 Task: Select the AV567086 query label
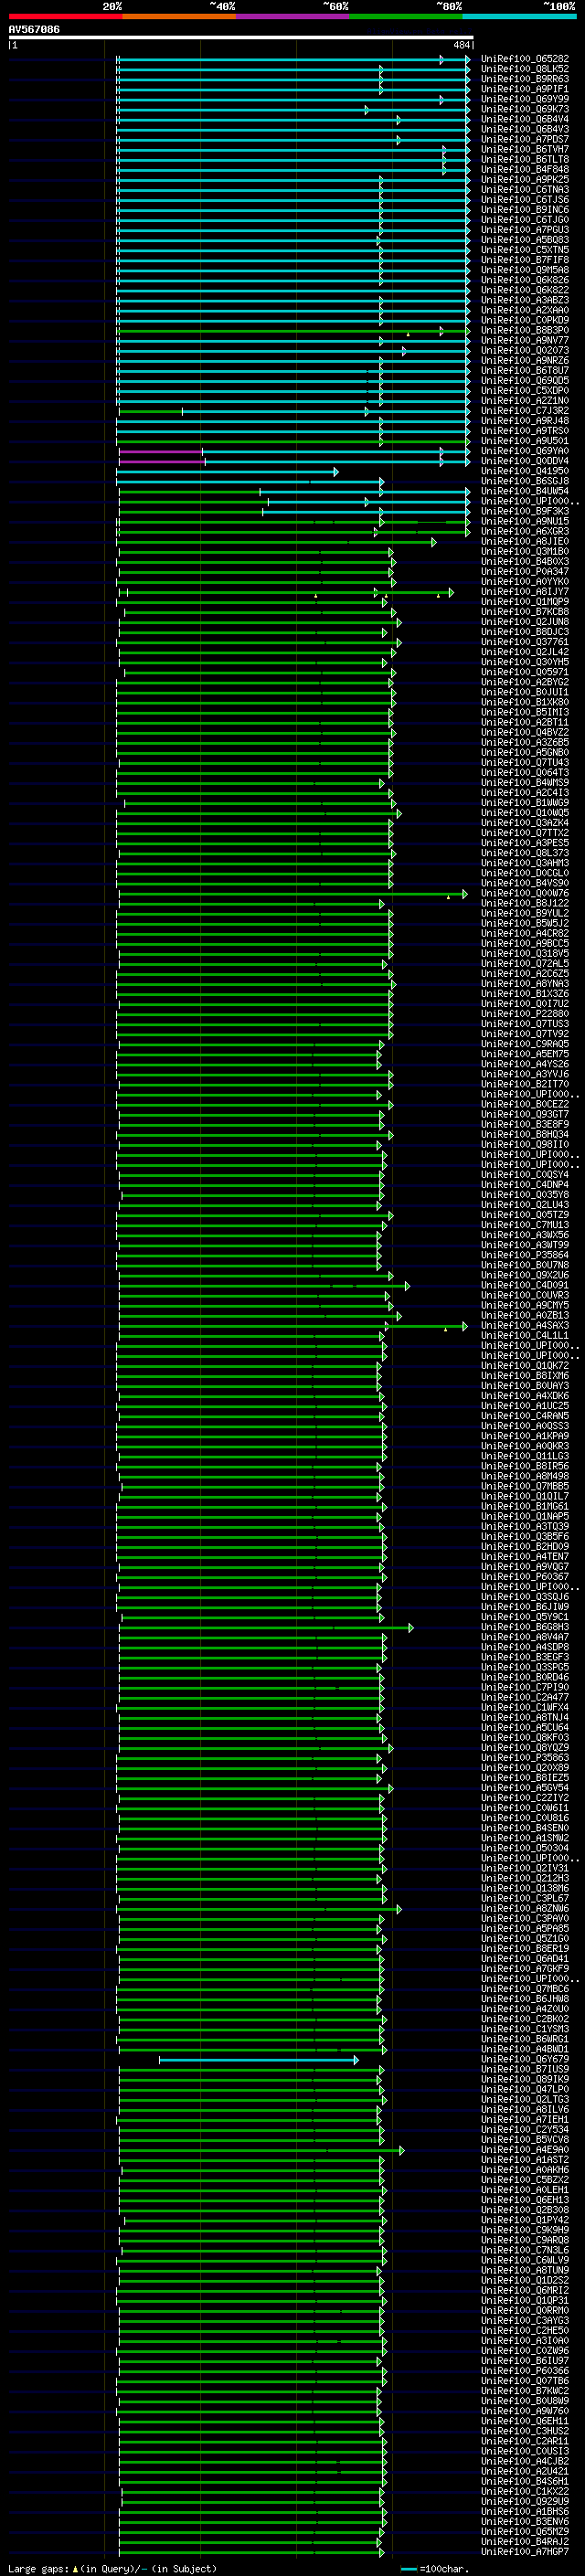click(34, 29)
